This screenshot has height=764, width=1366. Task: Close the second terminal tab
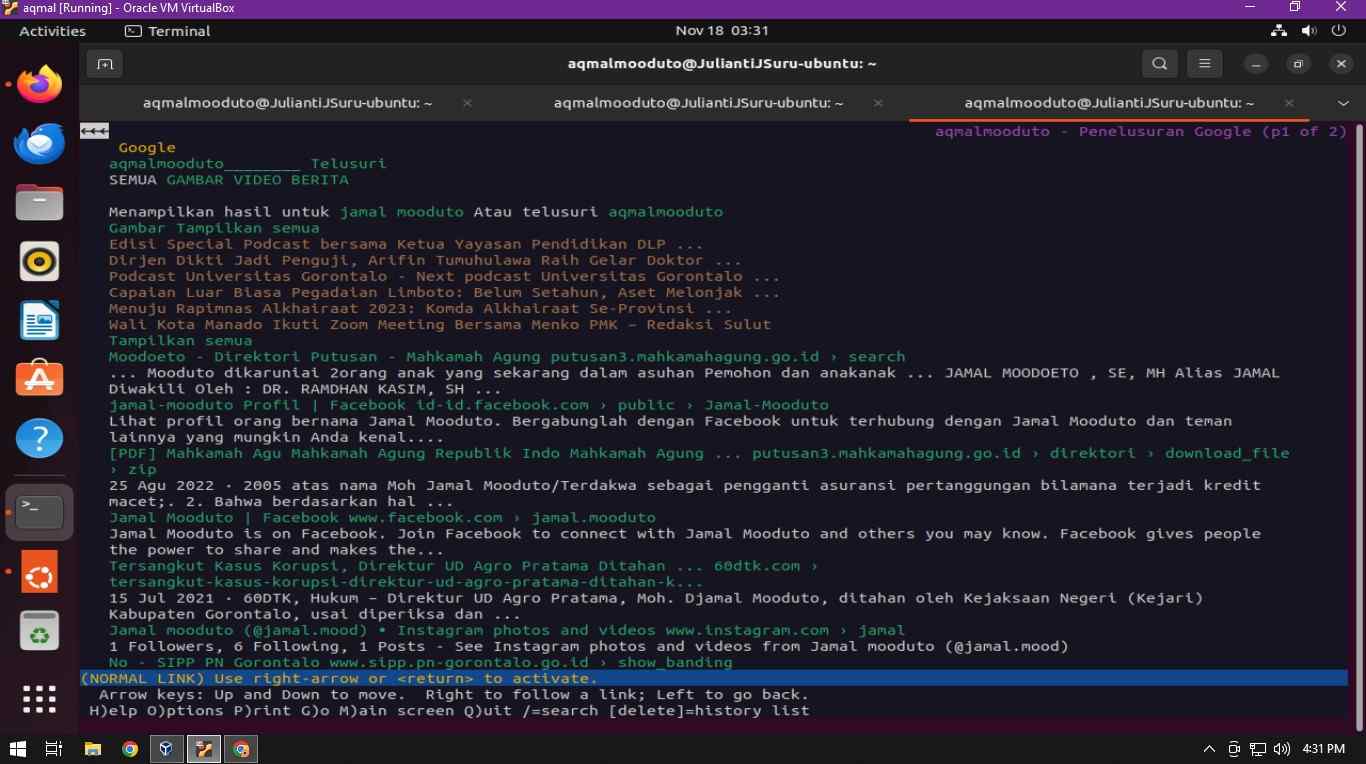(878, 103)
